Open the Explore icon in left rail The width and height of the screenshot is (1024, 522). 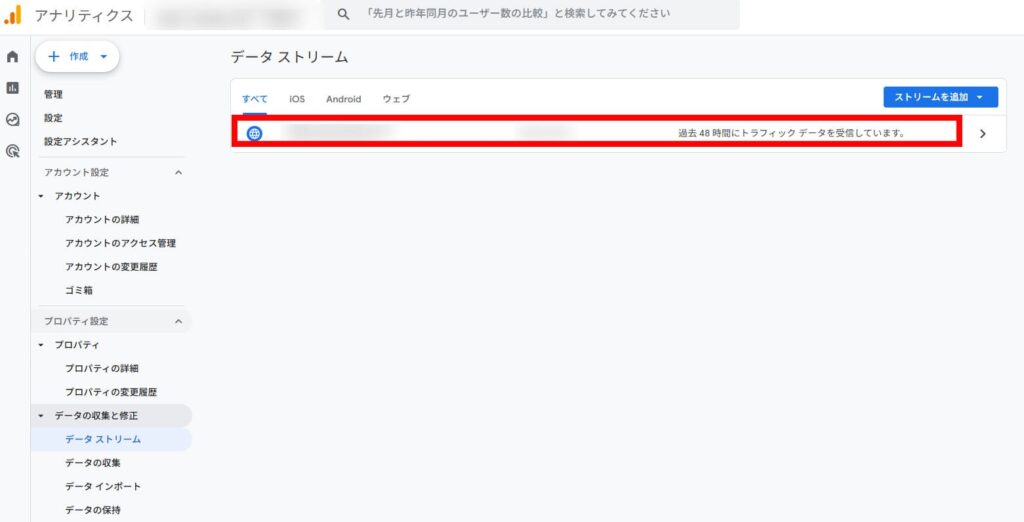coord(13,119)
